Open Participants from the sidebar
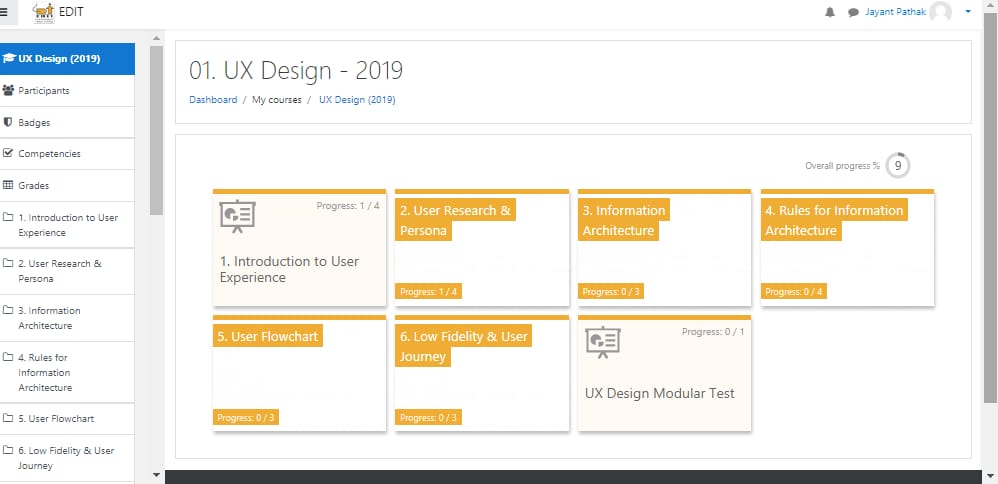 pos(44,91)
